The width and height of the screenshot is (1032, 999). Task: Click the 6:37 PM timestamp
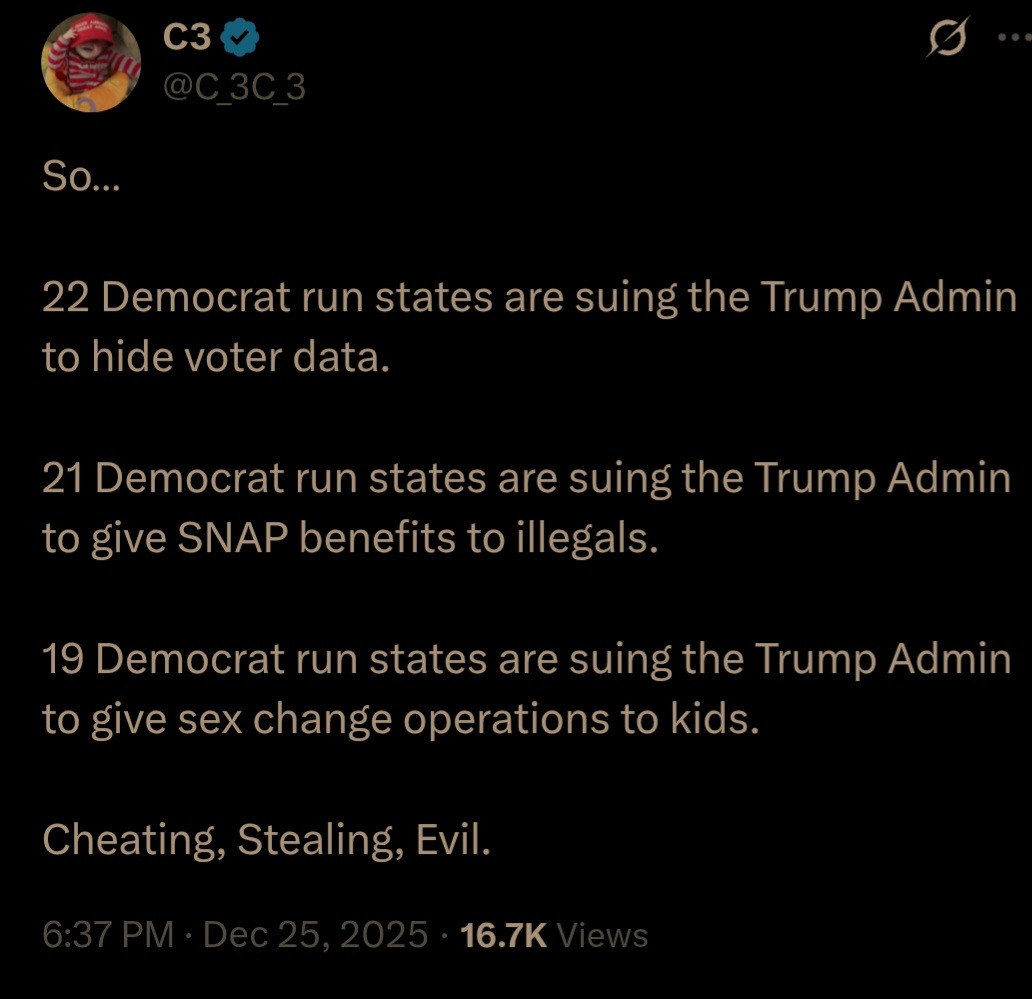(108, 935)
